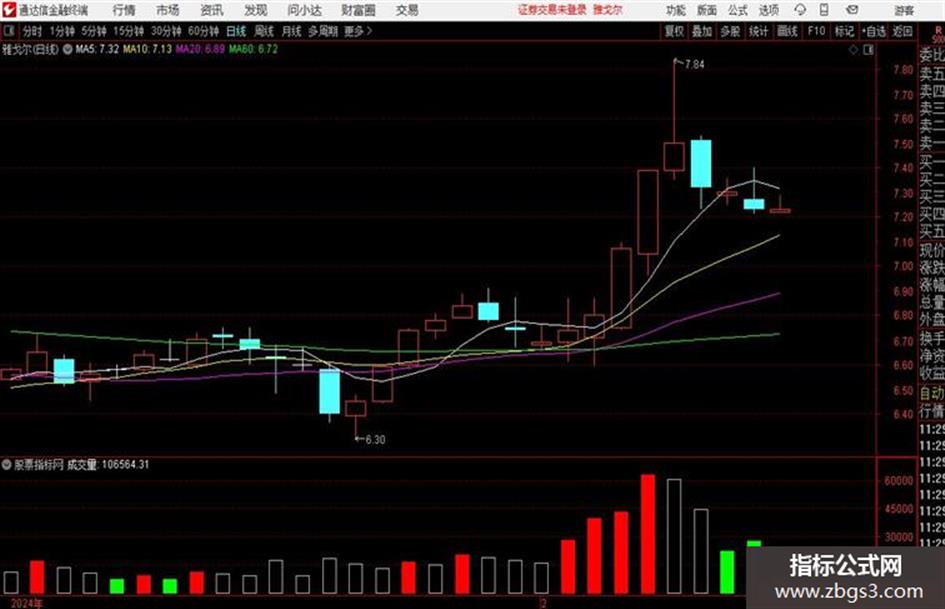
Task: Expand the 更多 periods list
Action: [x=358, y=31]
